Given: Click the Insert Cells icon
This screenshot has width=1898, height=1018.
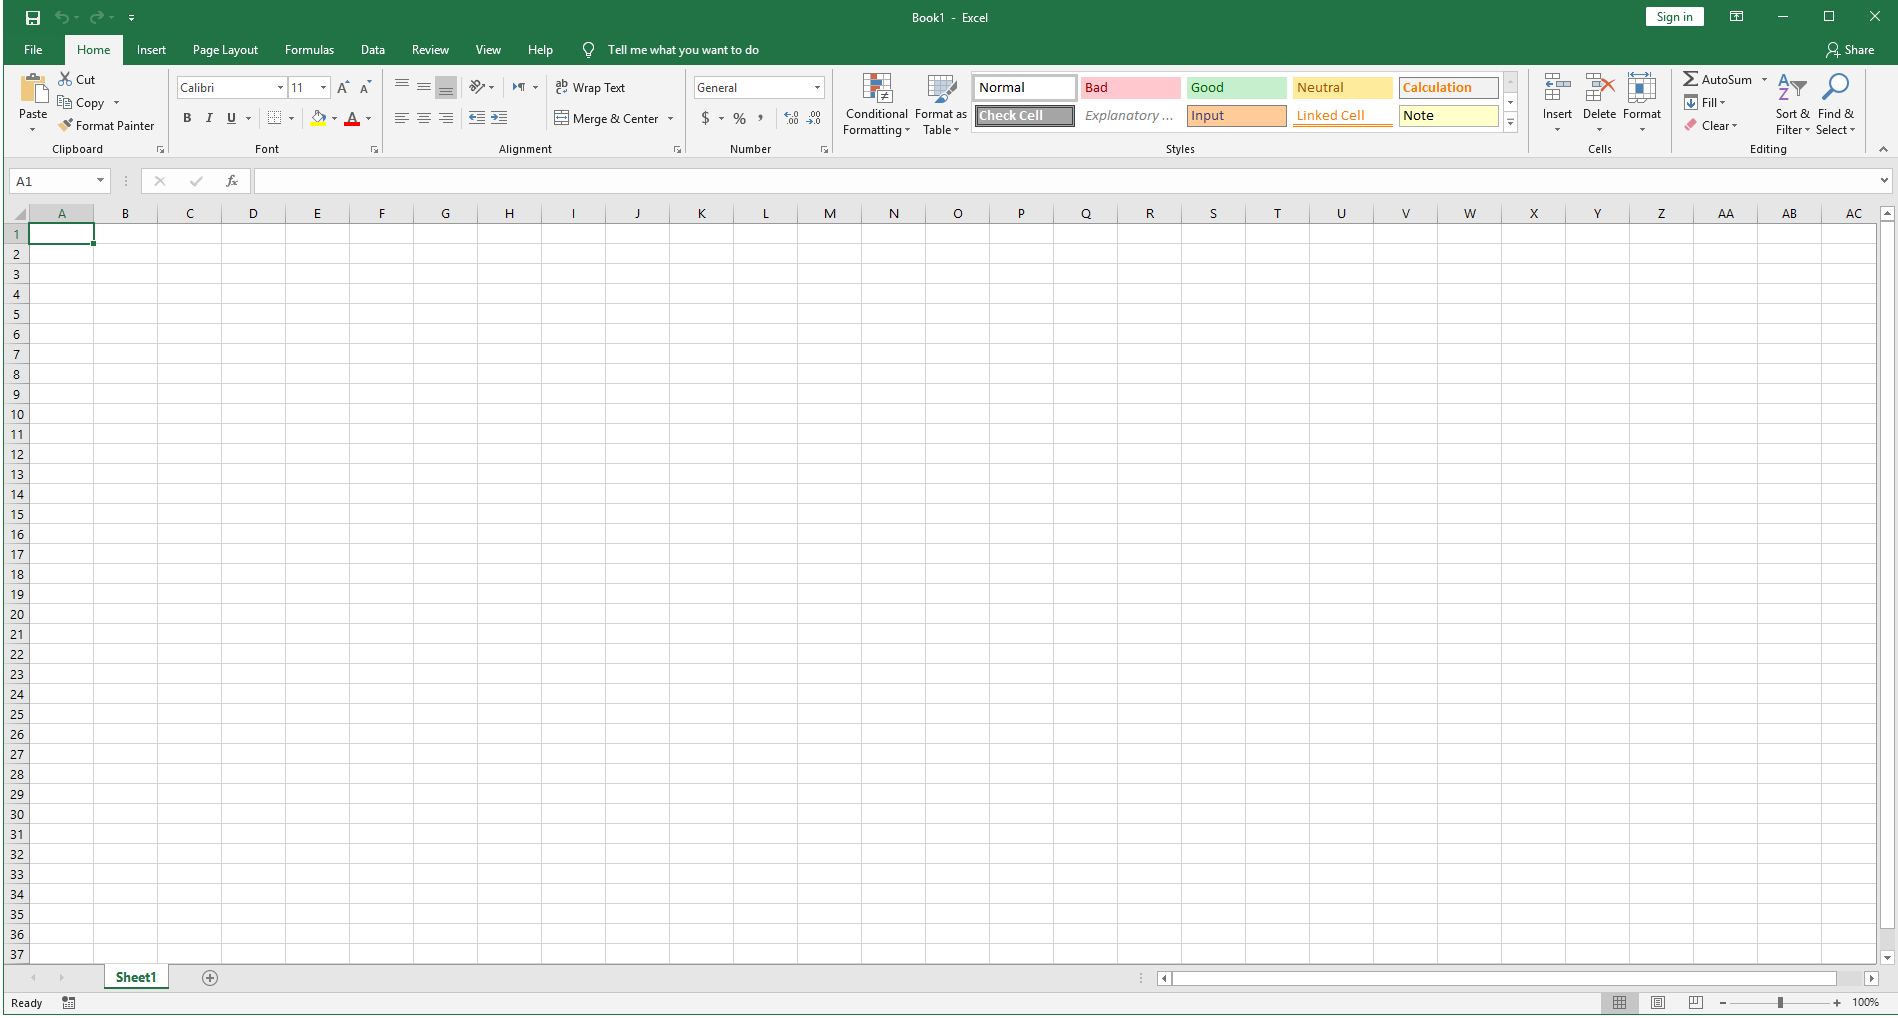Looking at the screenshot, I should (x=1556, y=87).
